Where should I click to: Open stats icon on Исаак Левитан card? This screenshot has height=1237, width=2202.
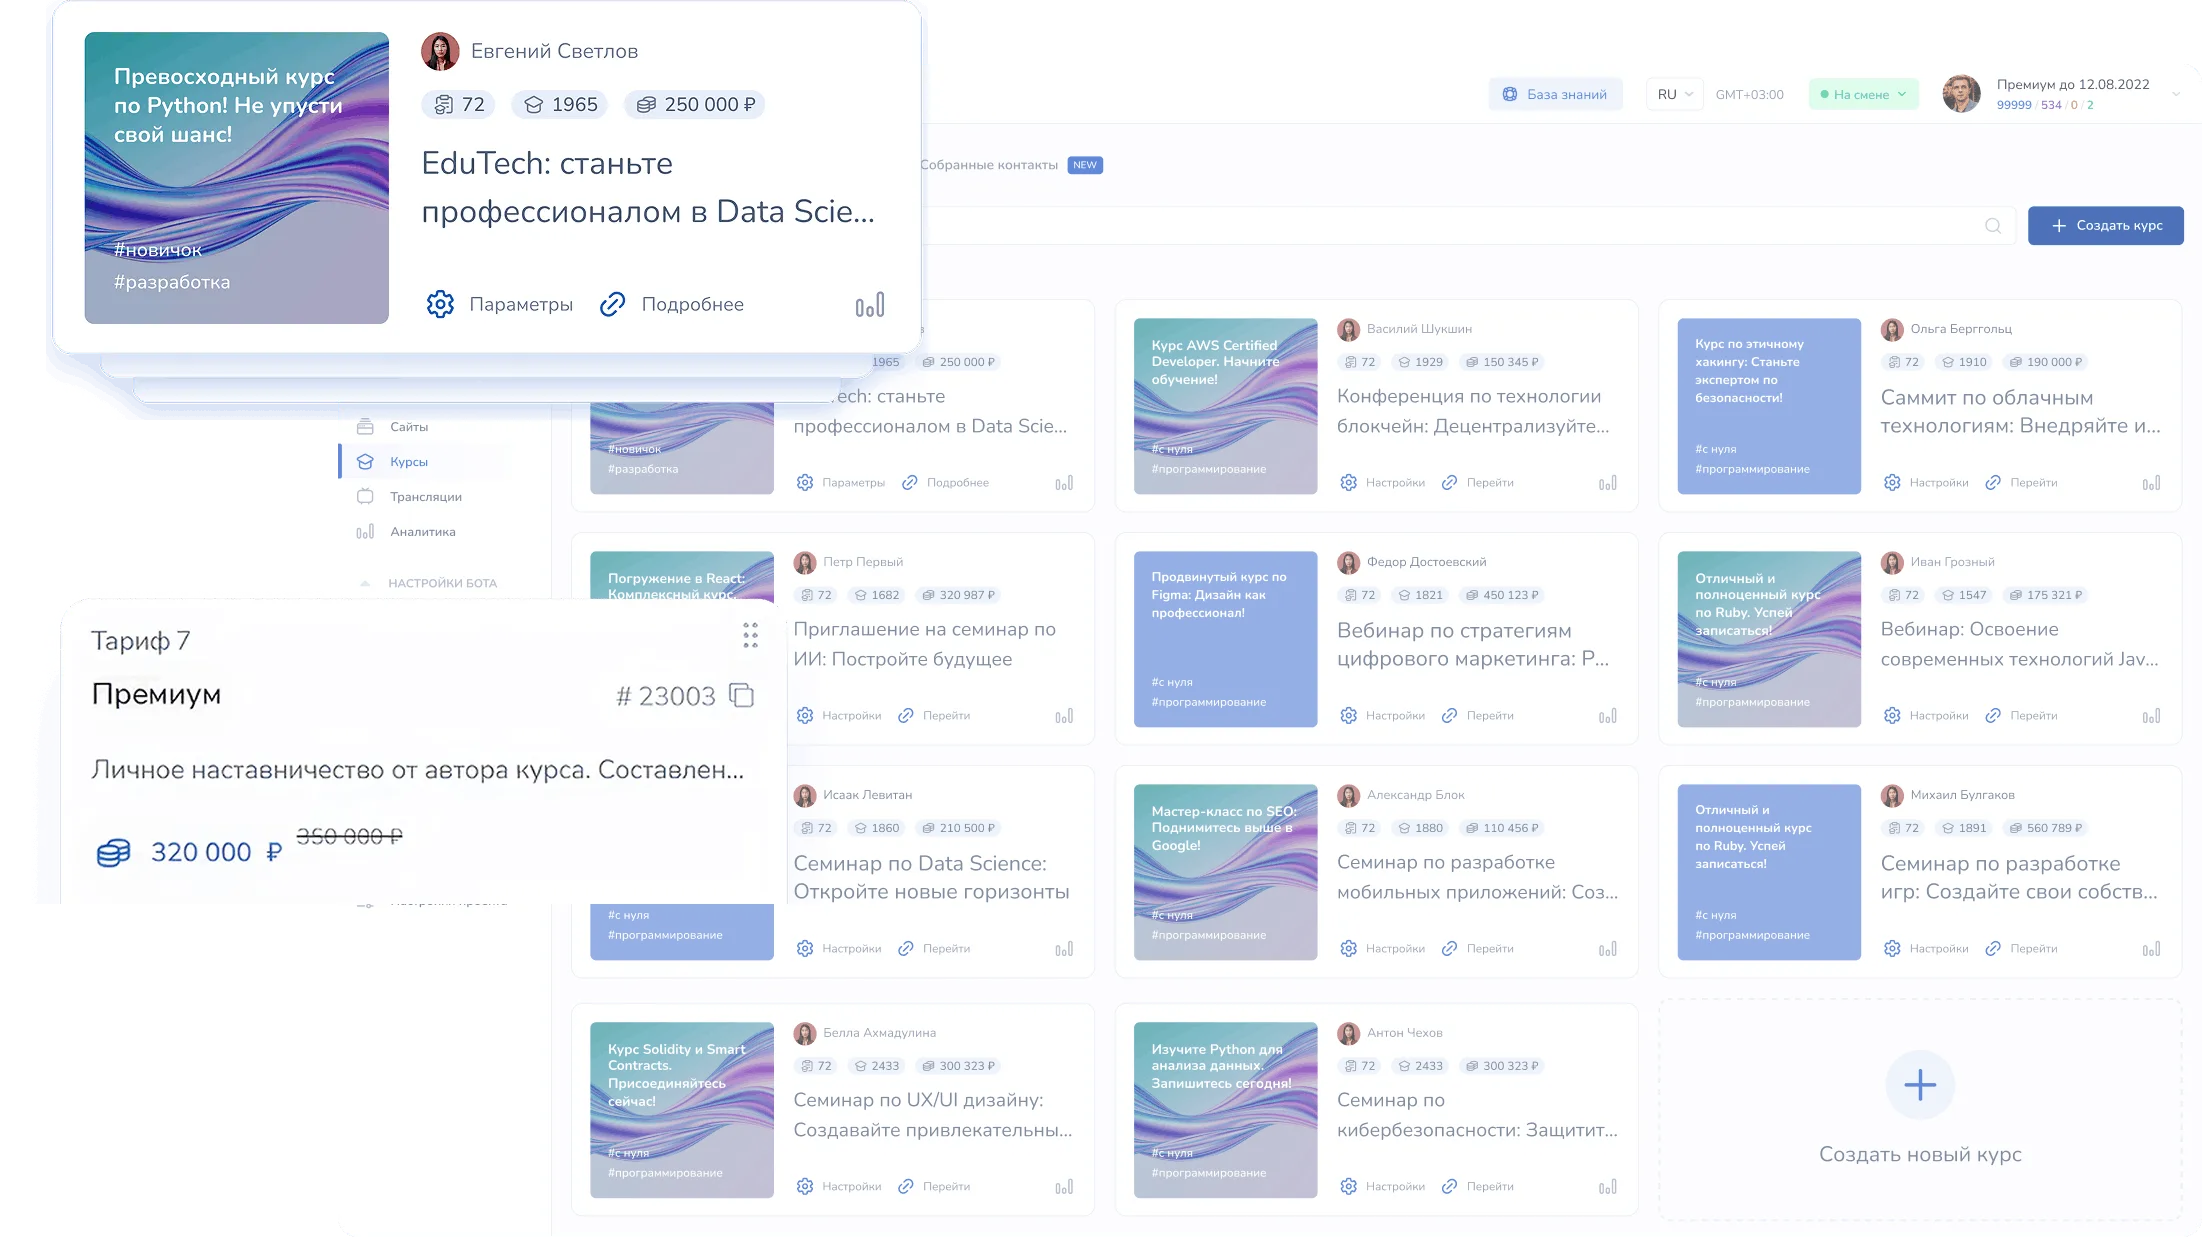click(x=1064, y=949)
